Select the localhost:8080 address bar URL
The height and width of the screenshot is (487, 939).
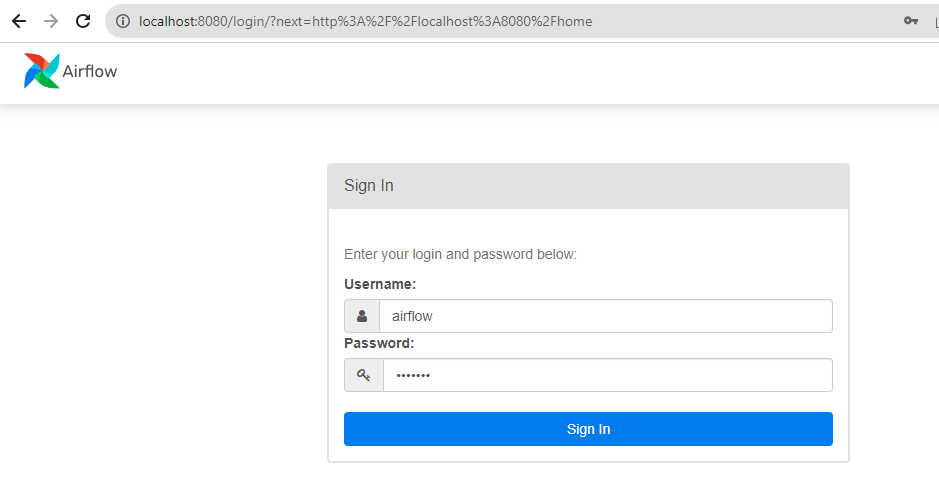coord(365,21)
